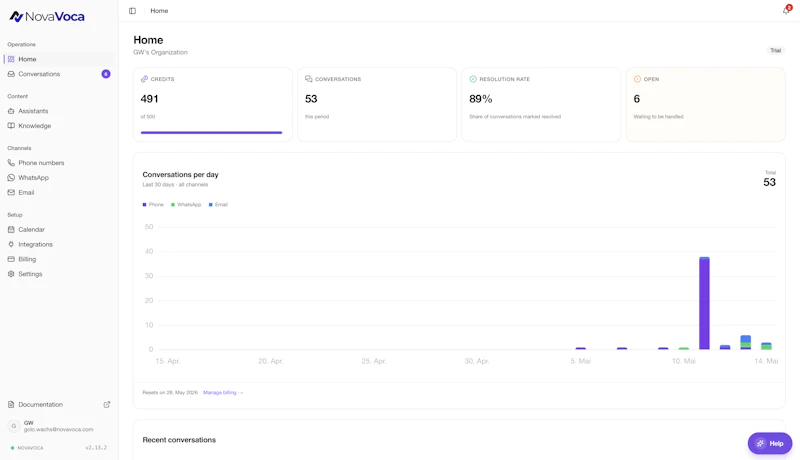Image resolution: width=800 pixels, height=460 pixels.
Task: Click the tall purple chart bar
Action: pos(704,303)
